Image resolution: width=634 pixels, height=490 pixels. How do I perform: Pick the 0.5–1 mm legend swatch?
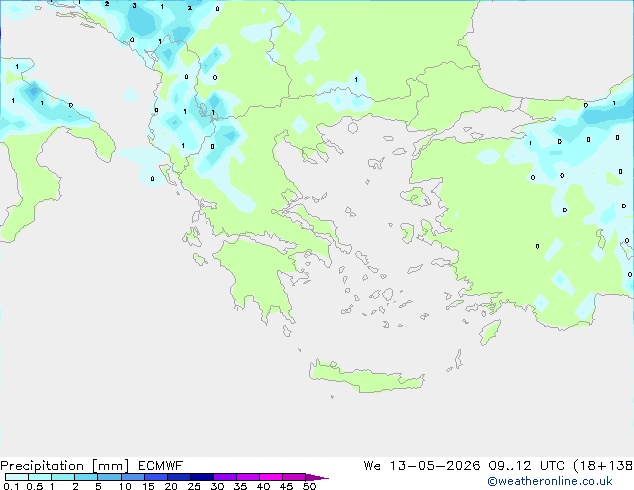(x=40, y=477)
